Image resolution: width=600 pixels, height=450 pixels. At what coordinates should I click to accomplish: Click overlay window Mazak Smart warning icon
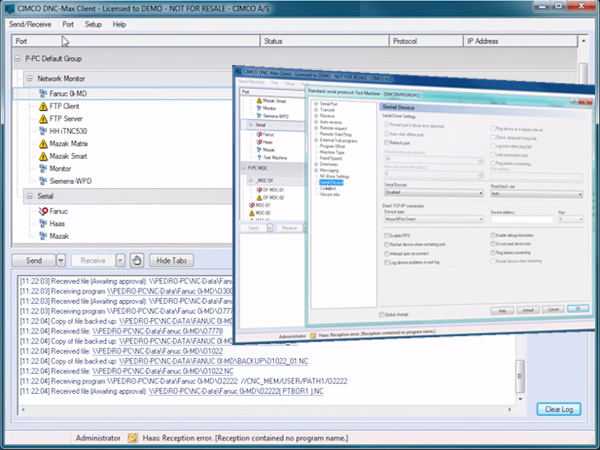click(x=259, y=101)
